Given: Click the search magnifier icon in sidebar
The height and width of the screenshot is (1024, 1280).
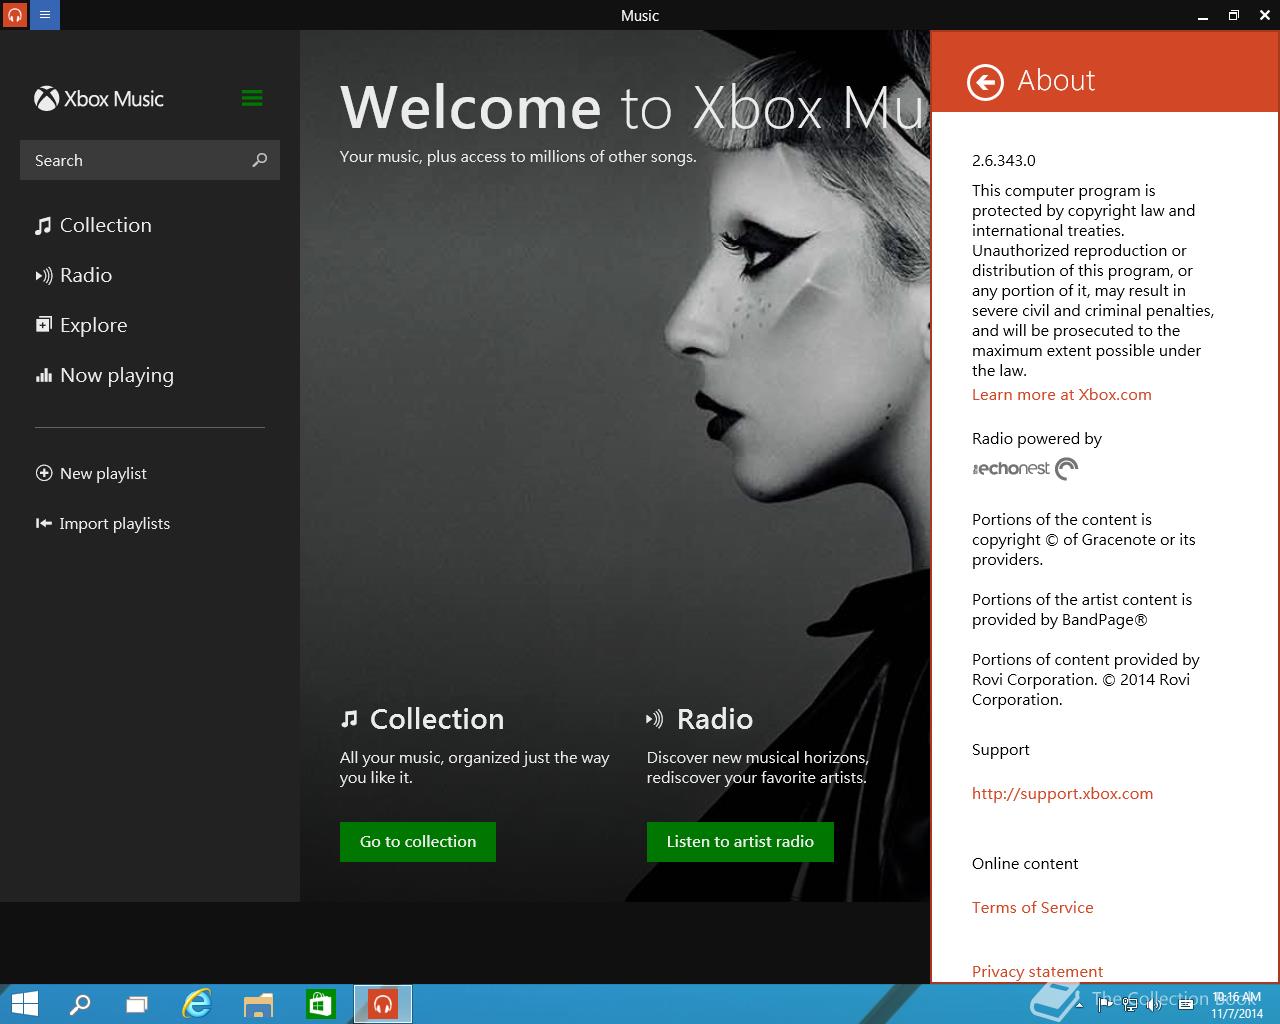Looking at the screenshot, I should point(260,160).
